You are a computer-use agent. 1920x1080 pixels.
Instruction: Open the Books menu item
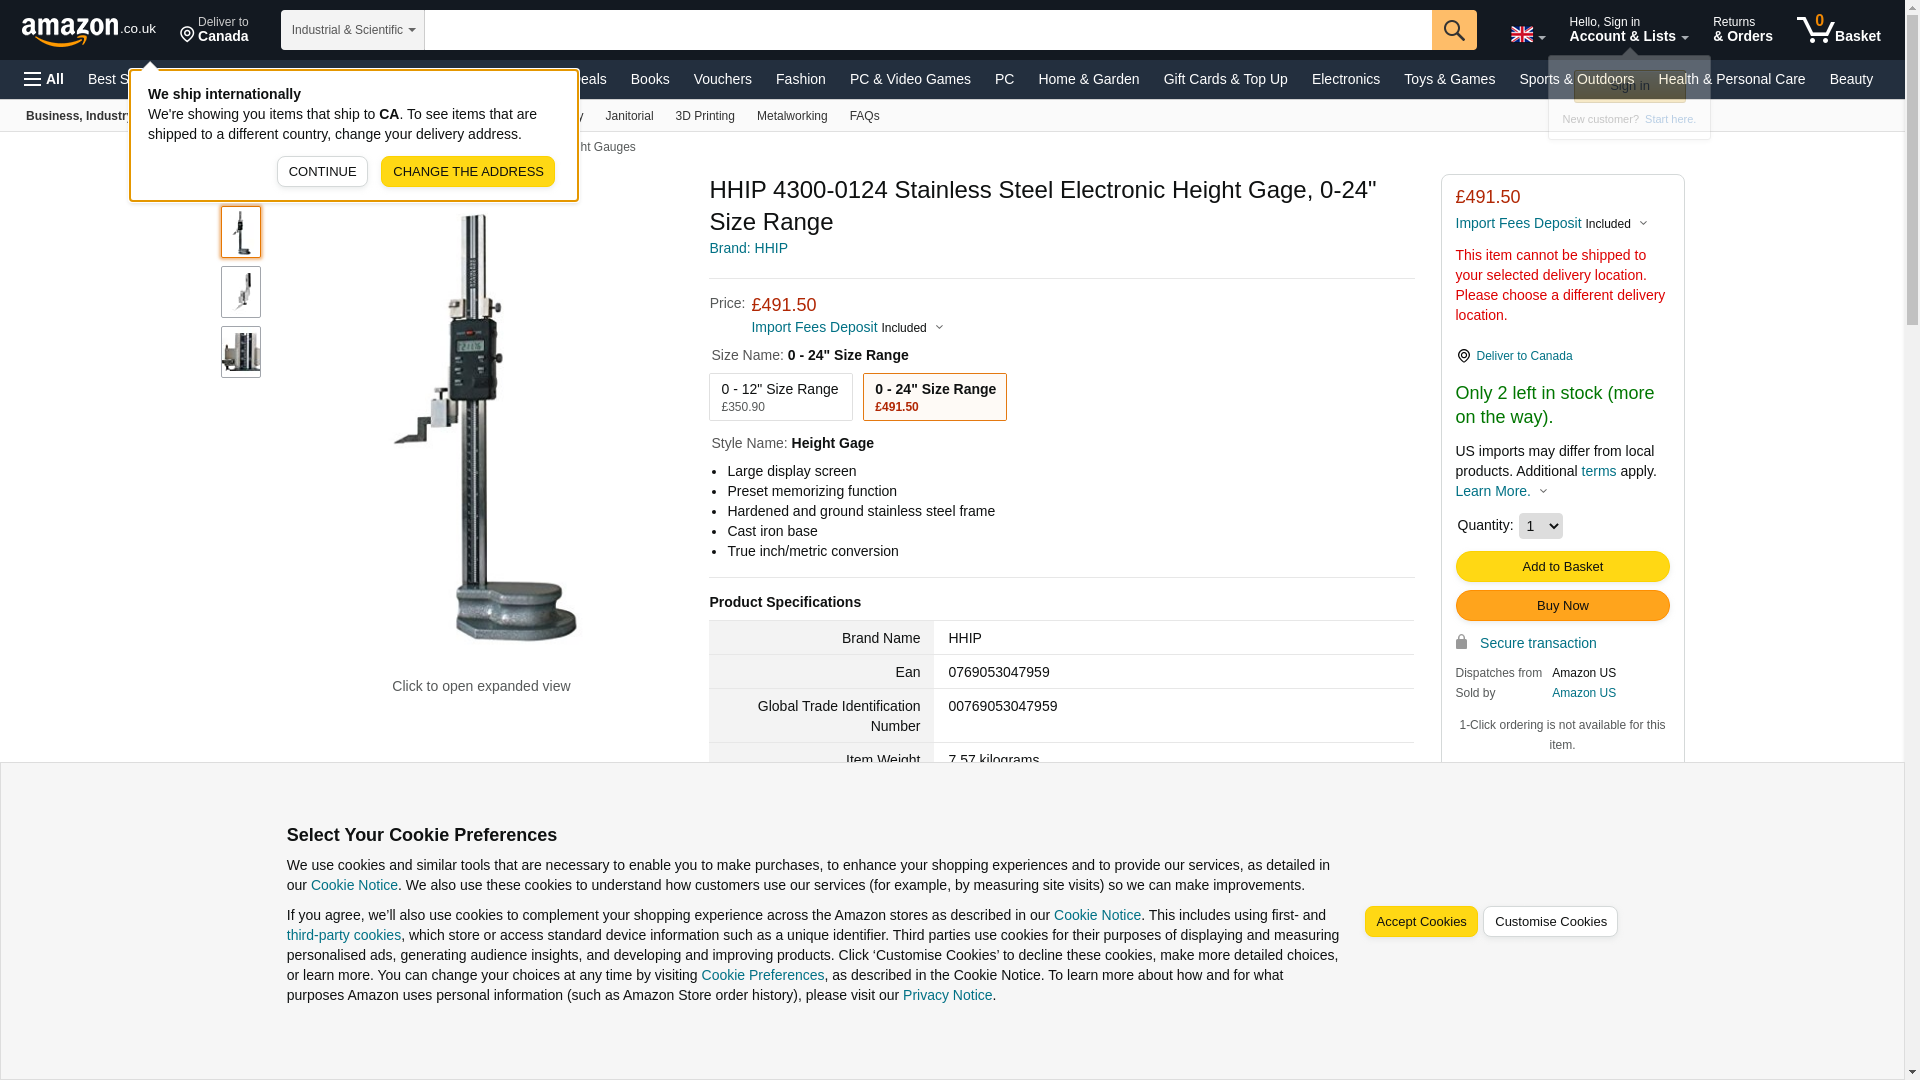[x=649, y=79]
